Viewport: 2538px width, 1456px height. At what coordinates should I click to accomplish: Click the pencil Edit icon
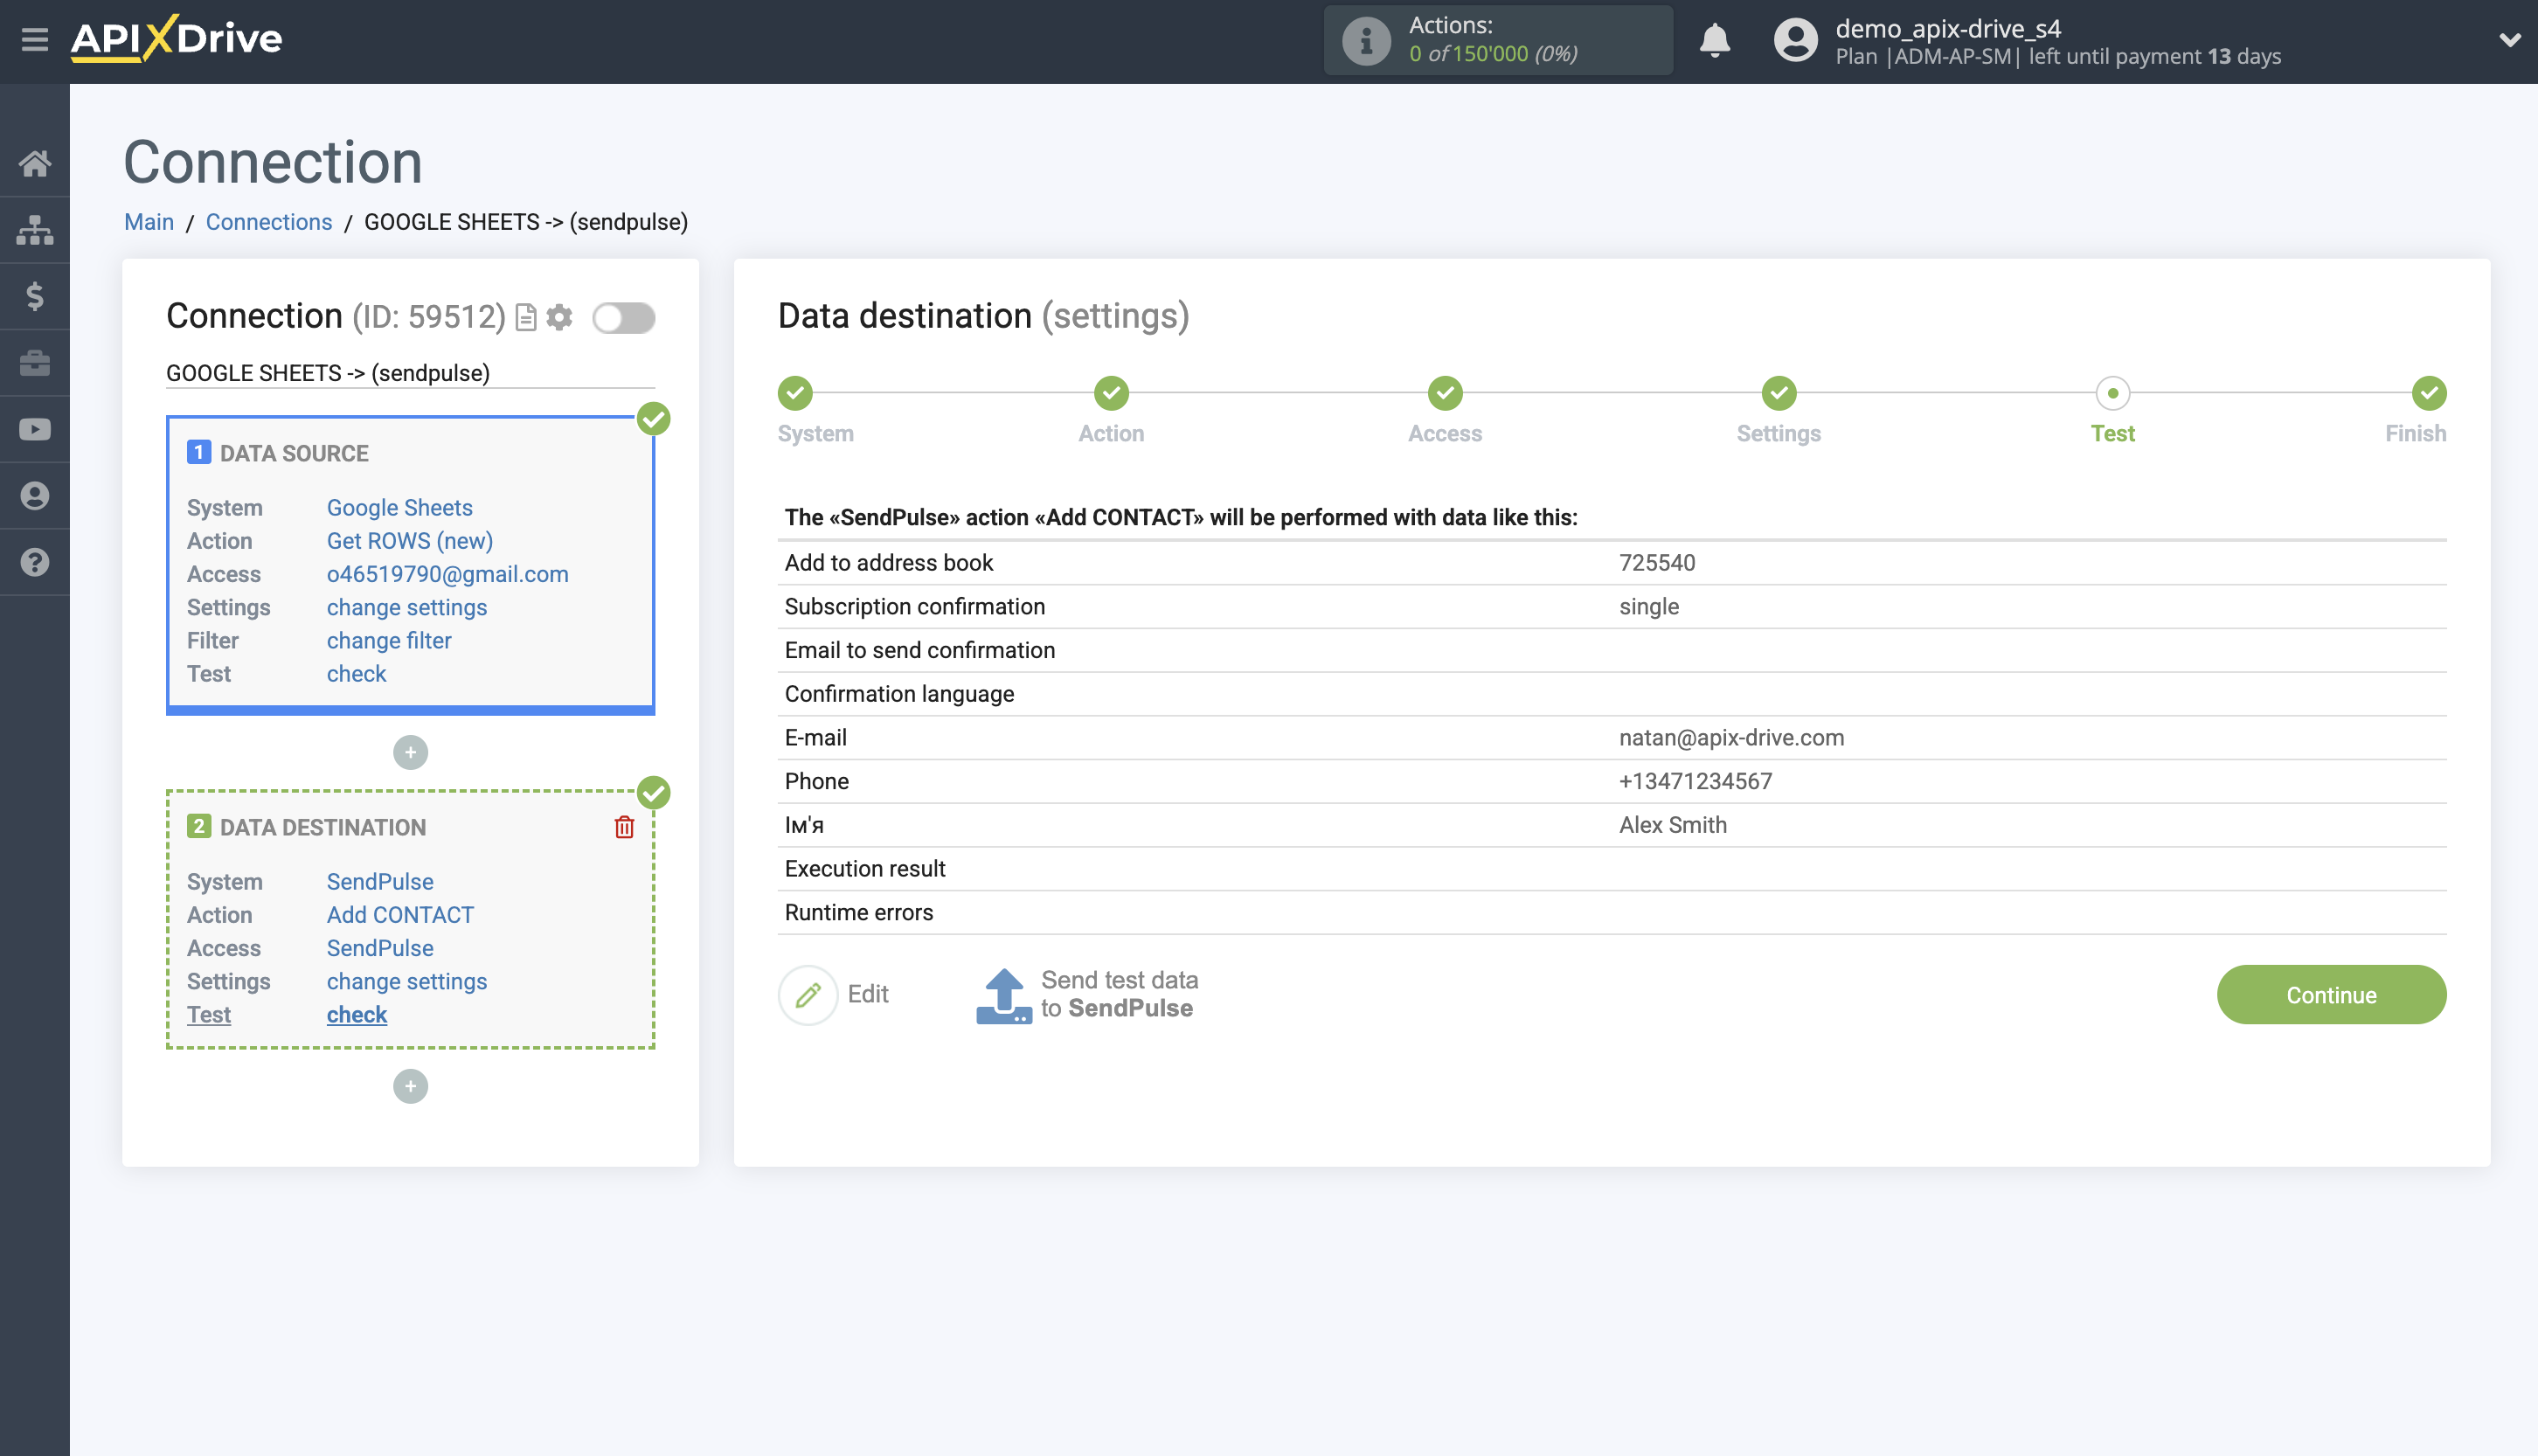click(x=808, y=995)
